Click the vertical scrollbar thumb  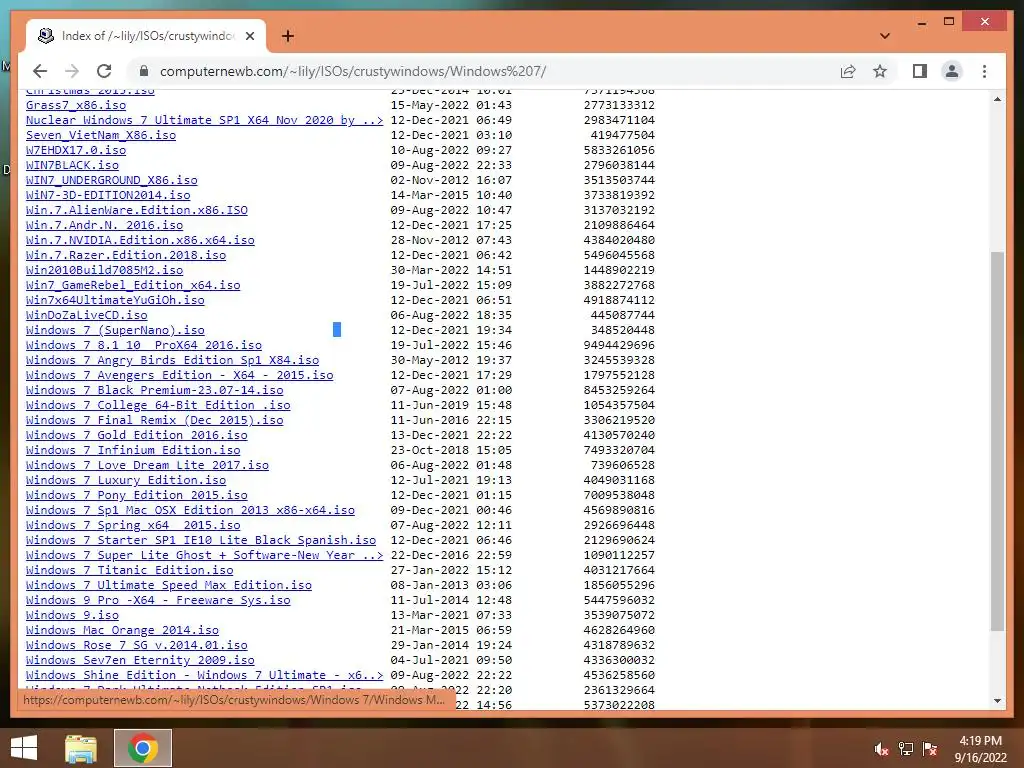[997, 441]
